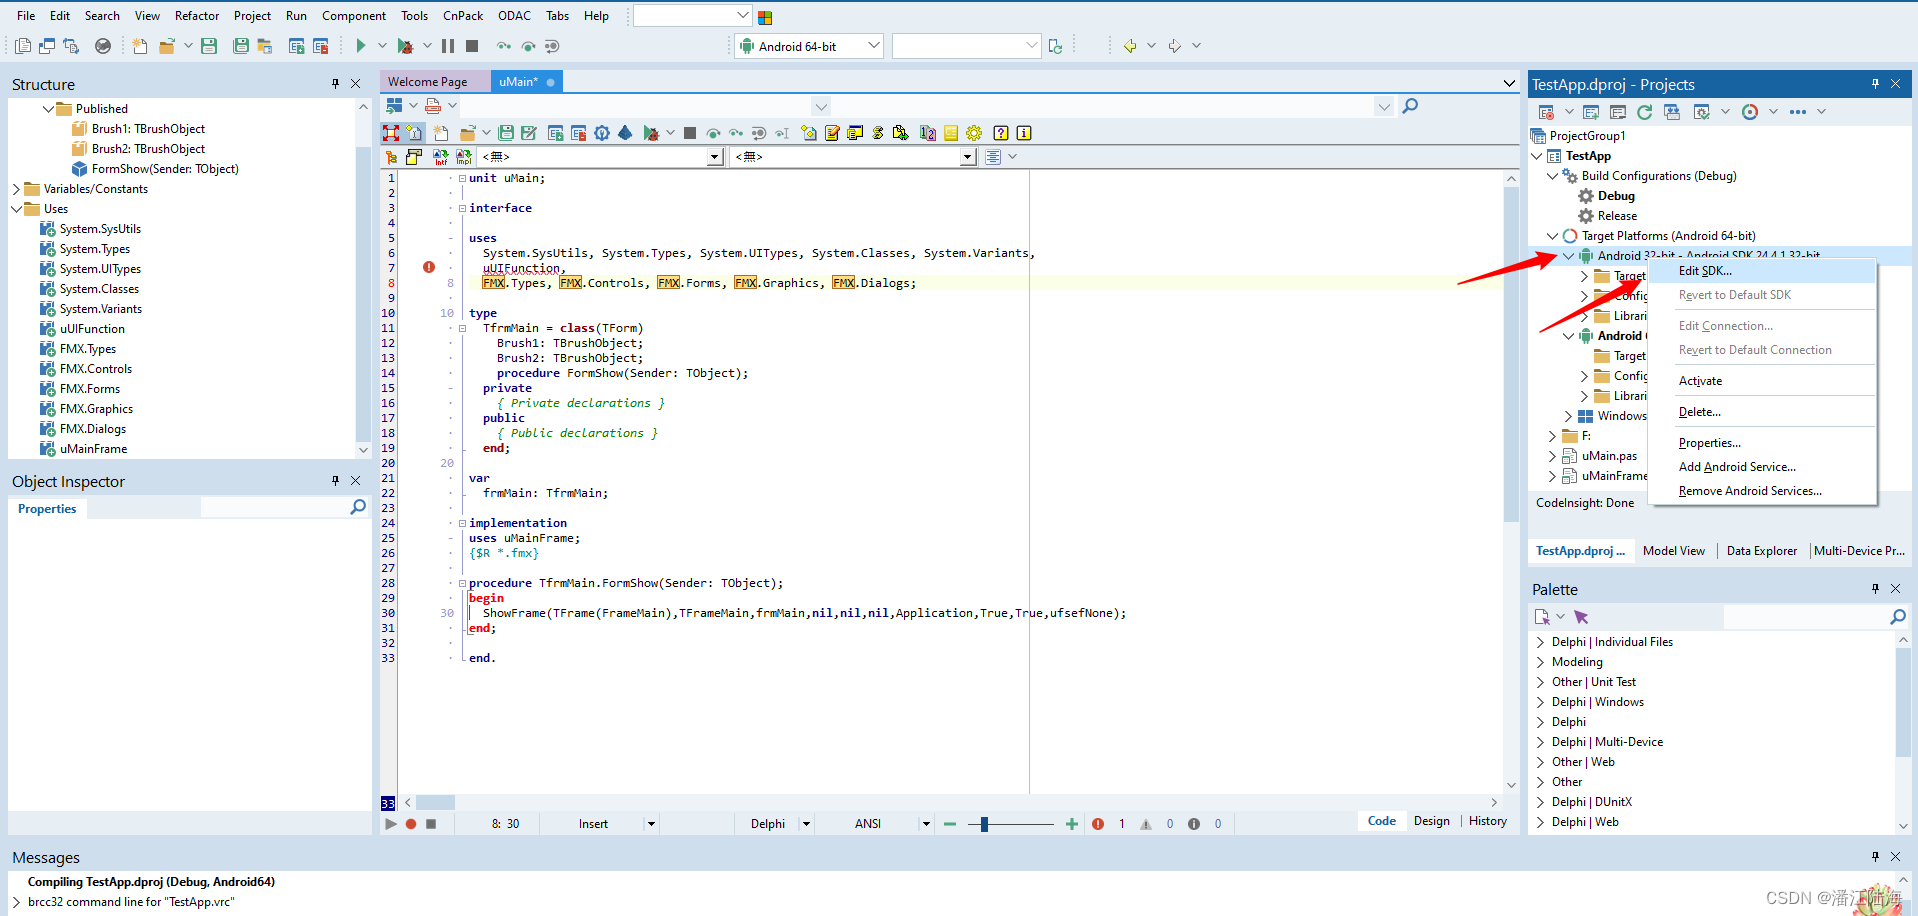1918x916 pixels.
Task: Click the Save All icon in main toolbar
Action: (x=241, y=46)
